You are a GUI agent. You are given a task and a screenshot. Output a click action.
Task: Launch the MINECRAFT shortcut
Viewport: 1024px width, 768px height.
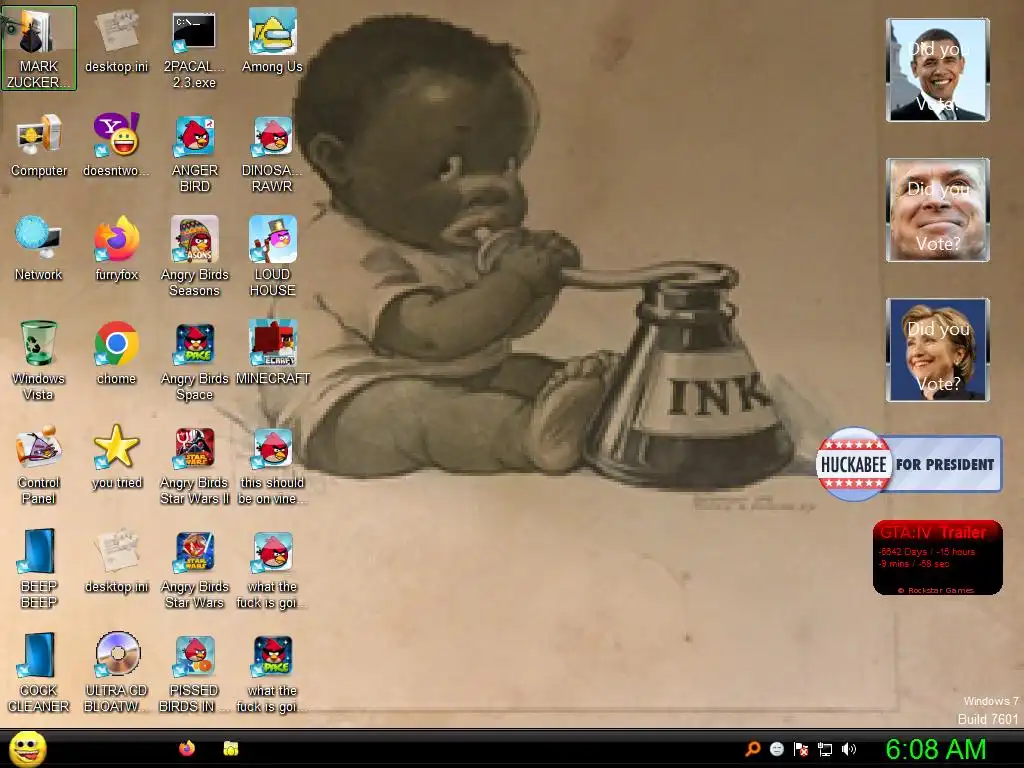tap(272, 353)
